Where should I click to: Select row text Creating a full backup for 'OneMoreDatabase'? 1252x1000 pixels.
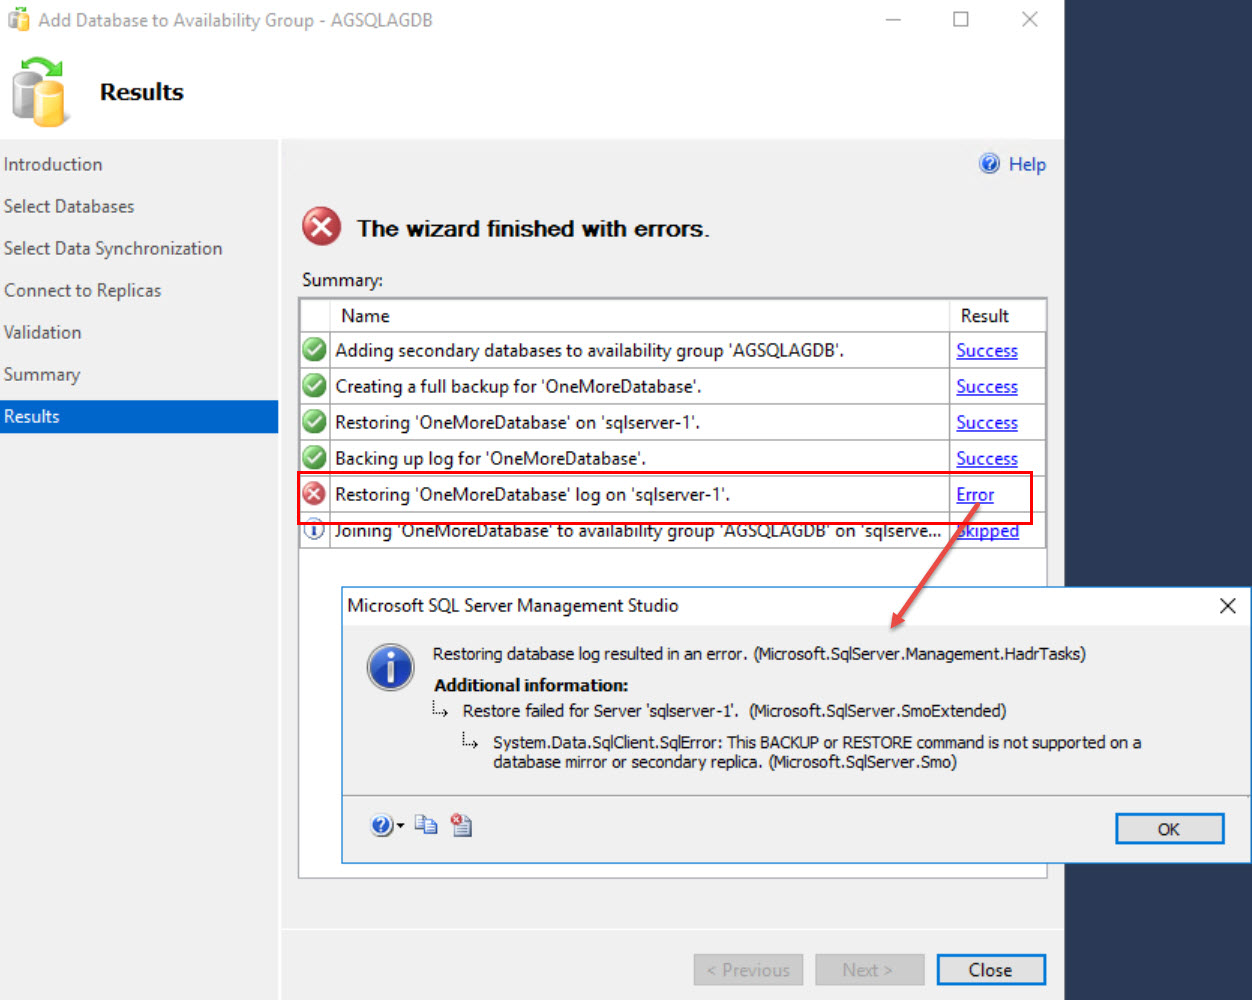(518, 387)
